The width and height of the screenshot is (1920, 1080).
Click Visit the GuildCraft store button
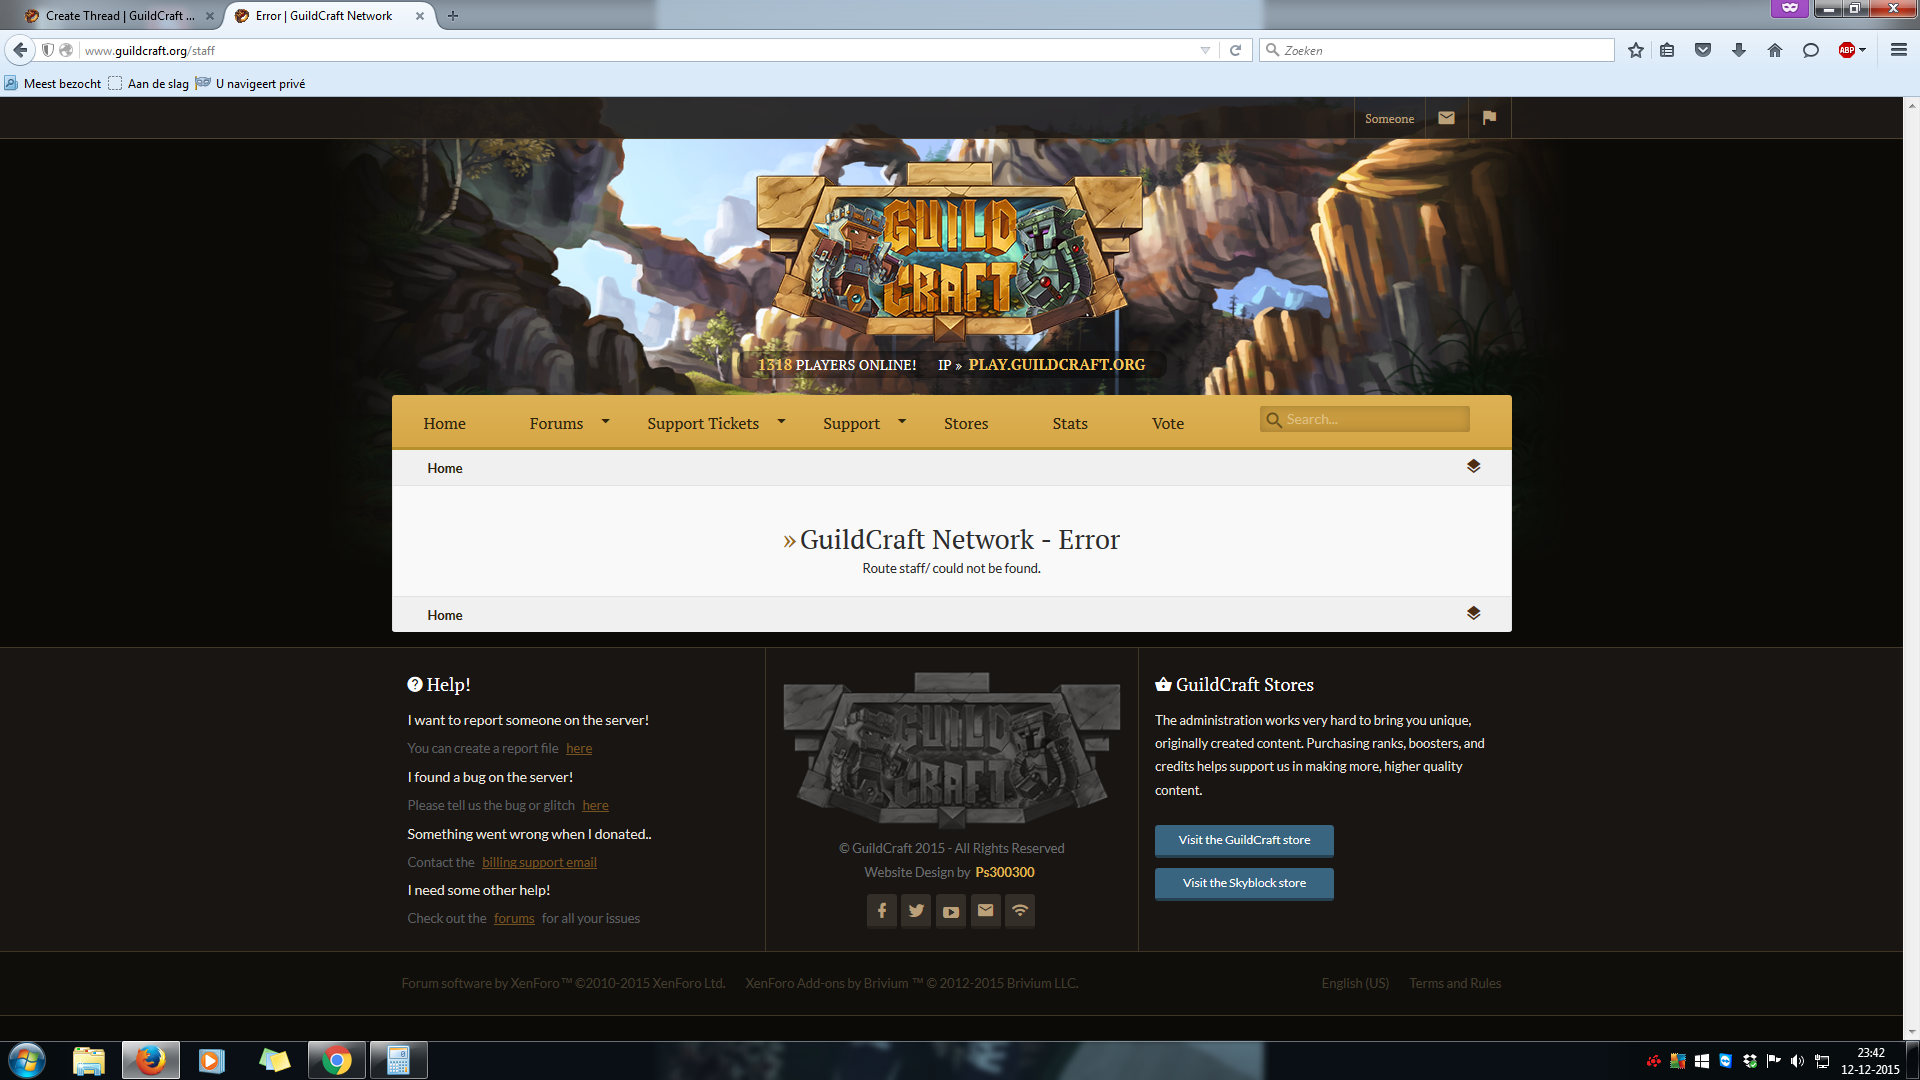click(x=1244, y=840)
